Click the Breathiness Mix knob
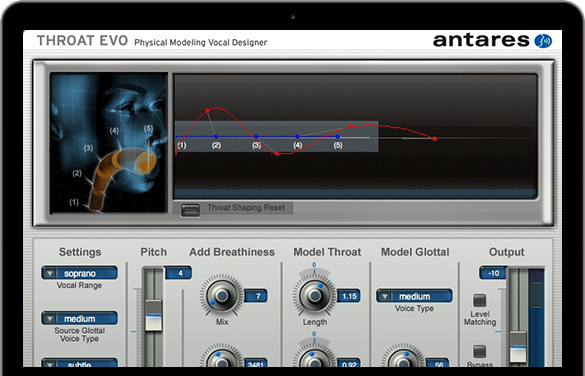Viewport: 585px width, 376px height. [222, 296]
